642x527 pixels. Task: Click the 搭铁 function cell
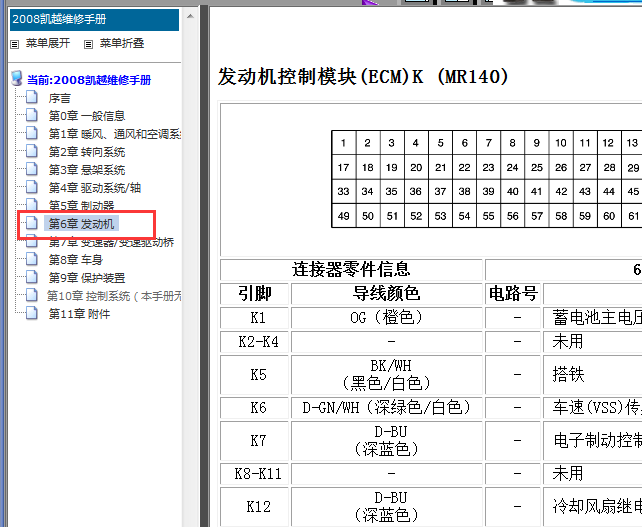pos(592,375)
